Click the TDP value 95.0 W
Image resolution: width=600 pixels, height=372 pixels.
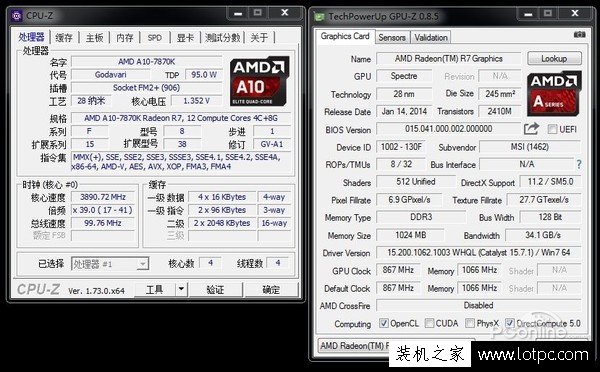point(204,75)
